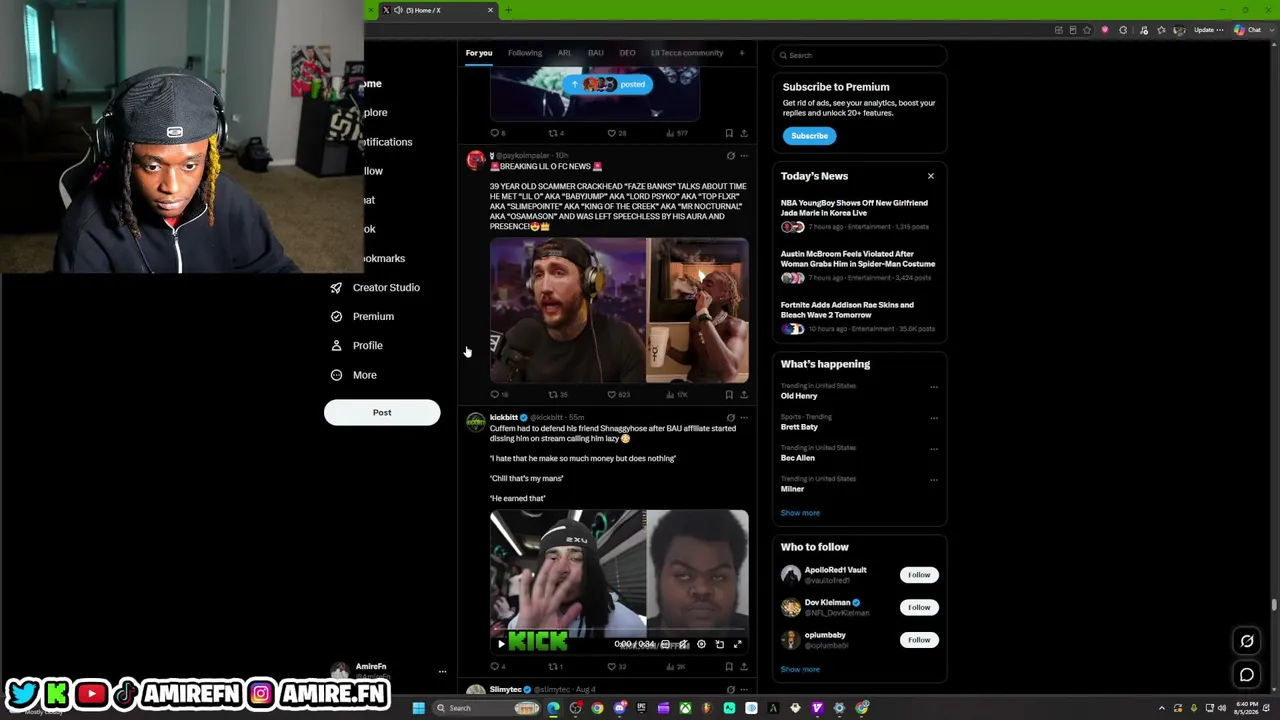Open options for Old Henry trend

click(x=934, y=387)
